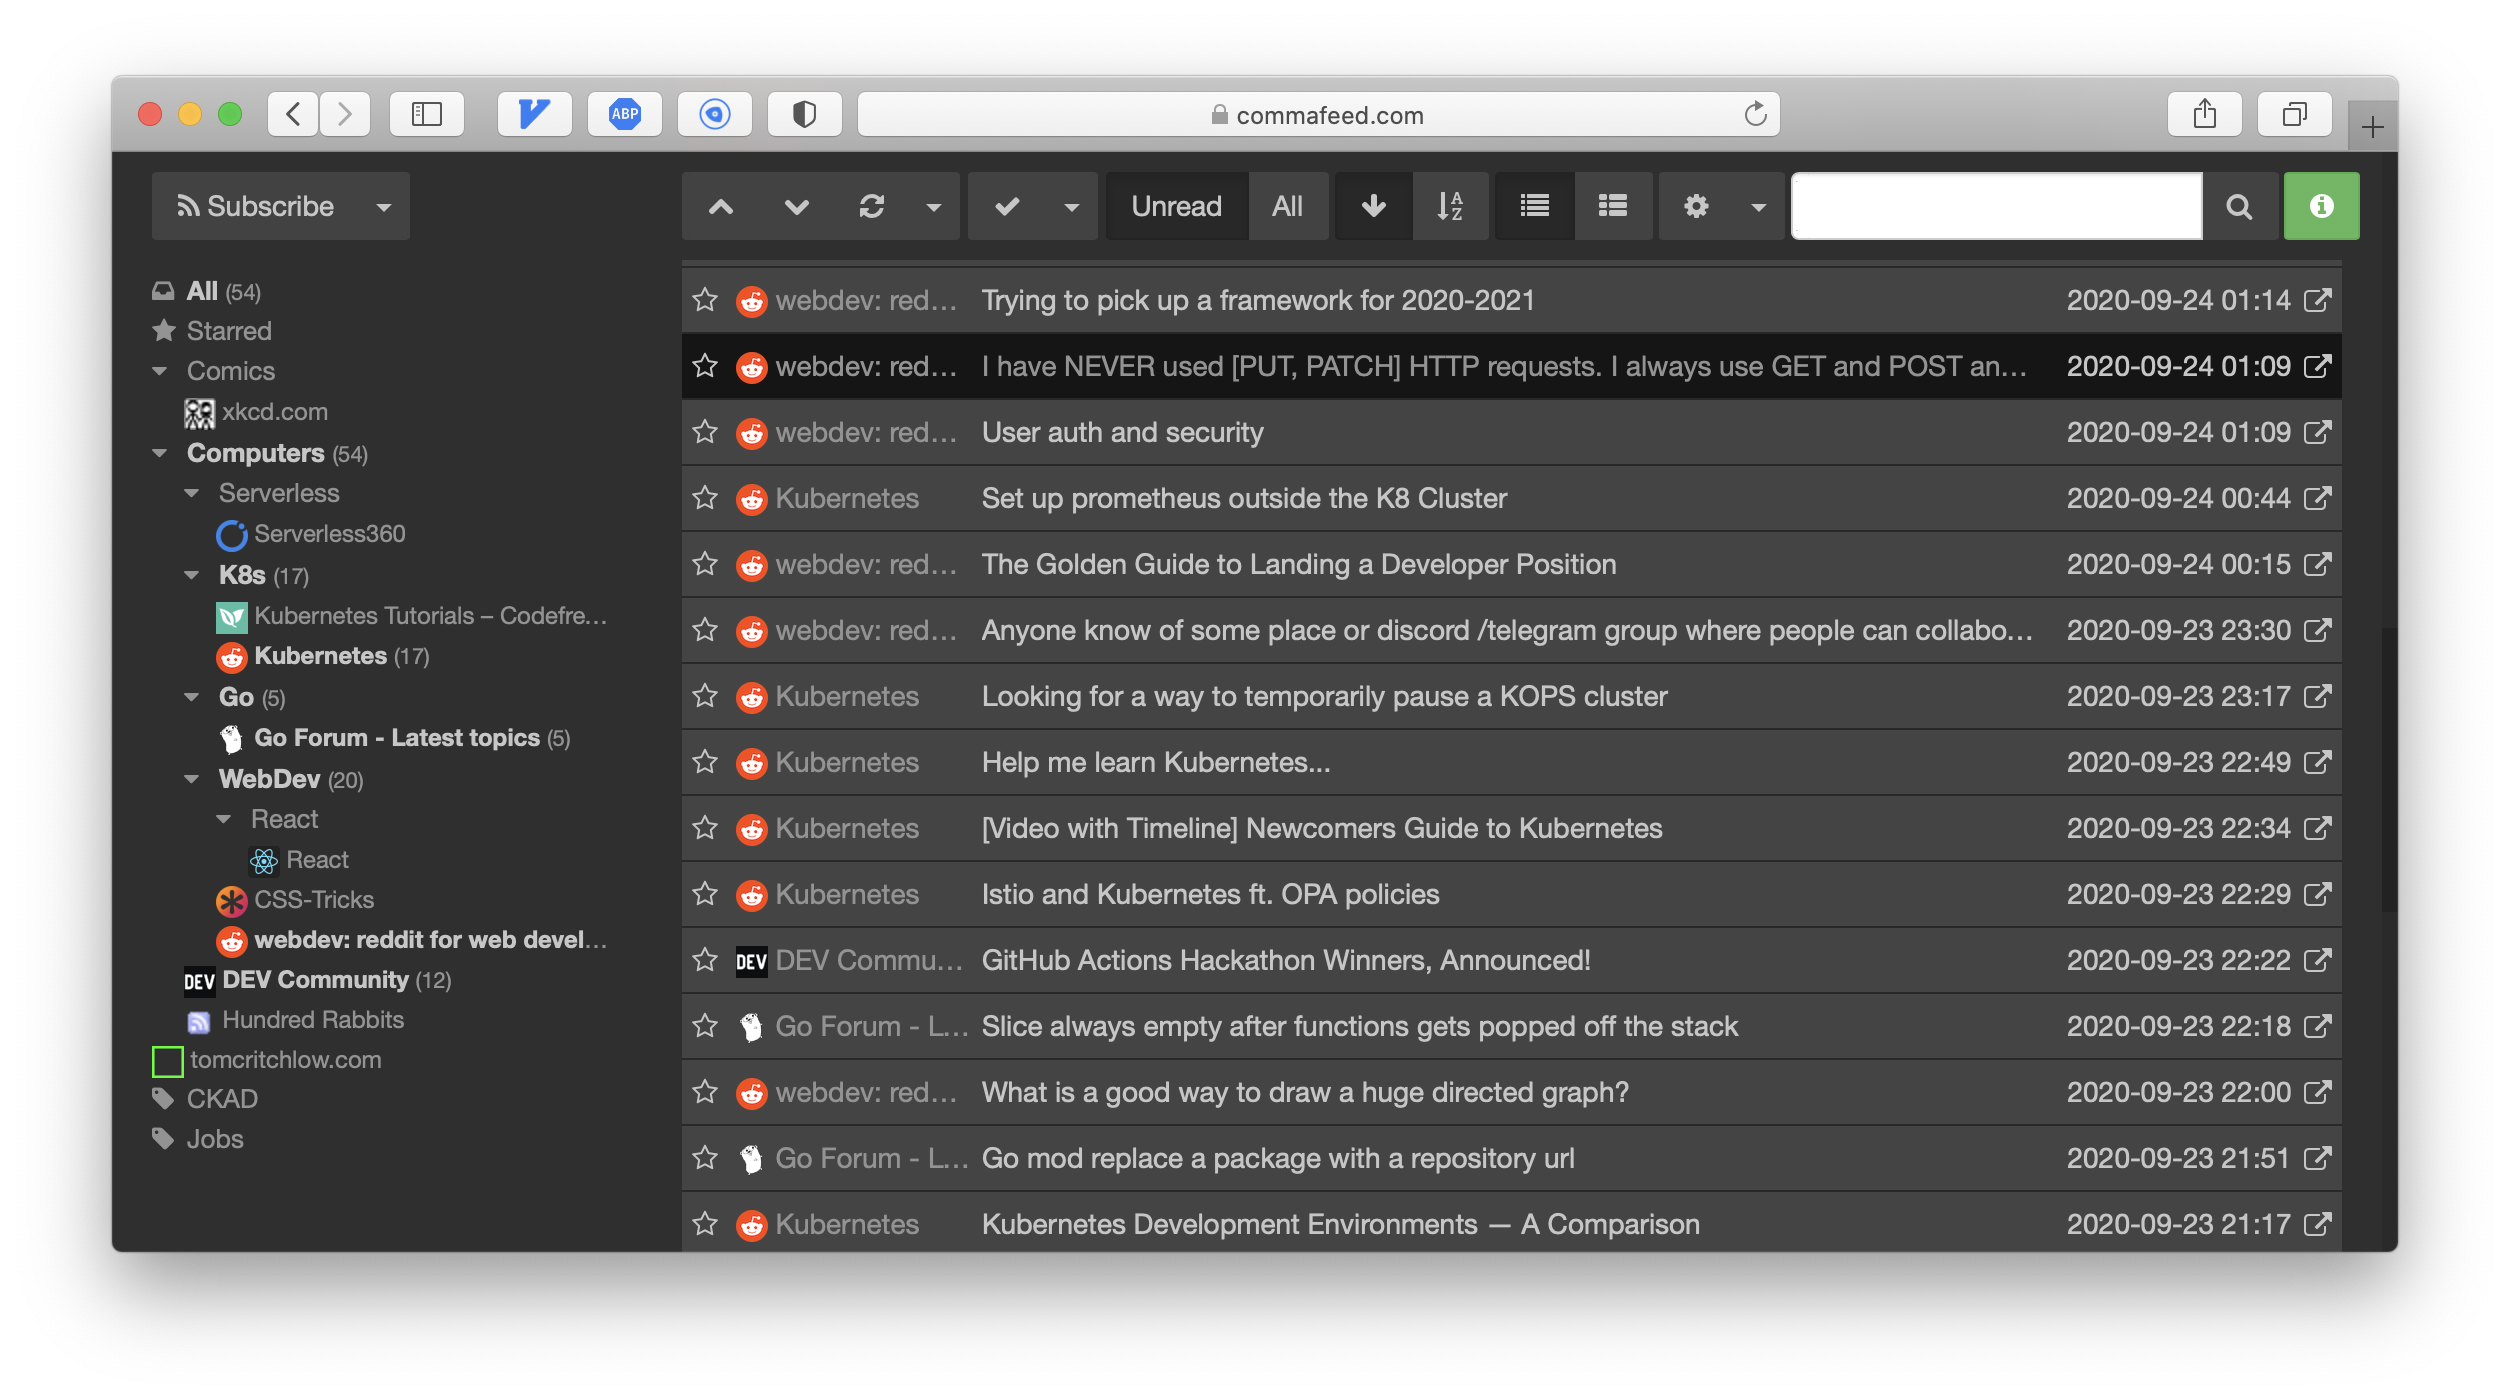Open external link for 'Istio and Kubernetes' entry
Image resolution: width=2510 pixels, height=1400 pixels.
[x=2318, y=894]
